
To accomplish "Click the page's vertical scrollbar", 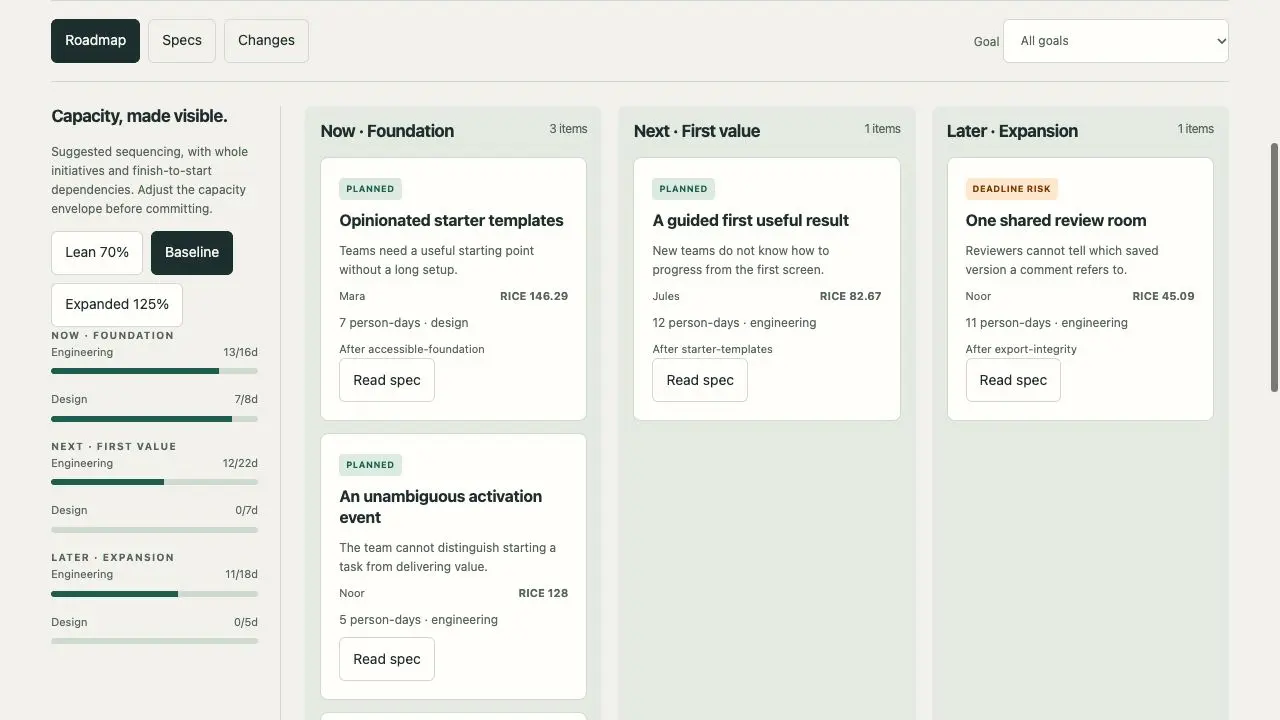I will pyautogui.click(x=1274, y=267).
